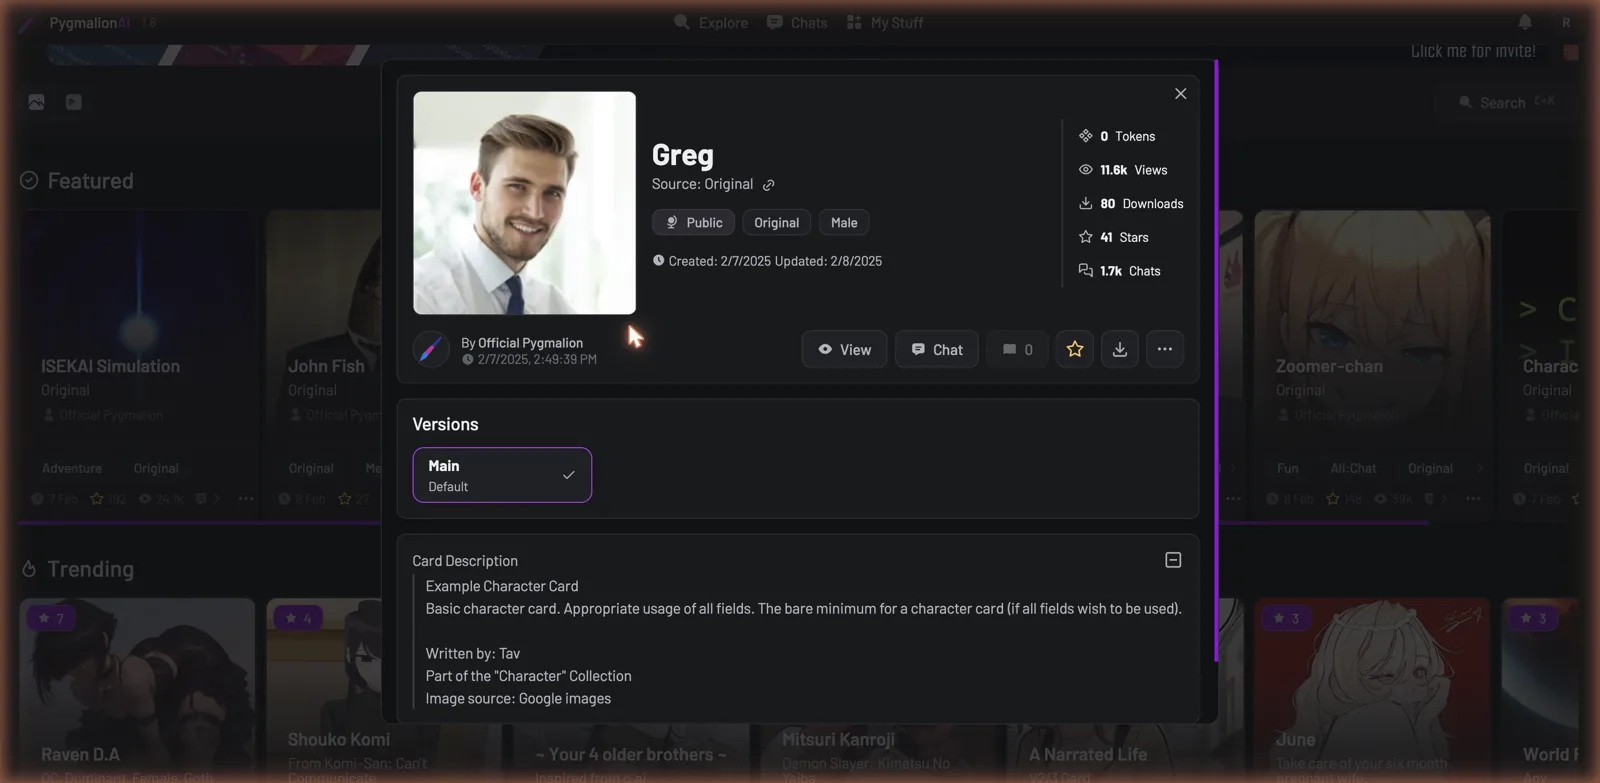Click the Official Pygmalion author avatar

coord(431,350)
